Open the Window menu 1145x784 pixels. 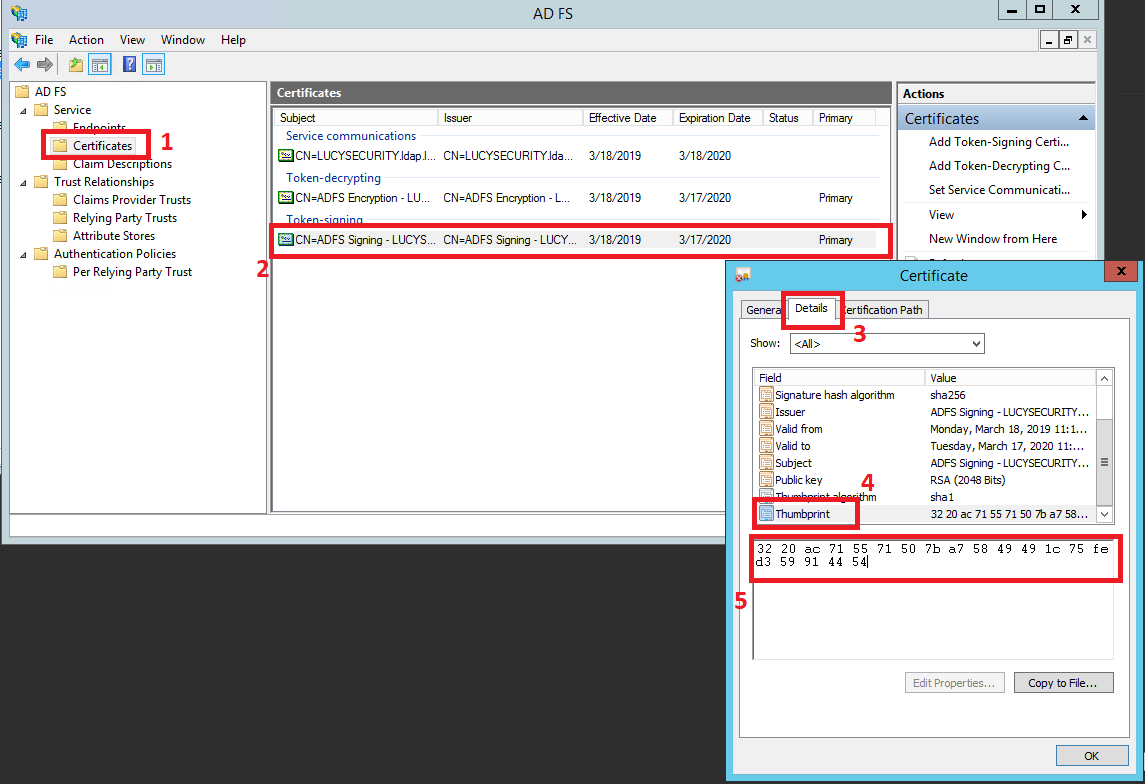pos(183,39)
